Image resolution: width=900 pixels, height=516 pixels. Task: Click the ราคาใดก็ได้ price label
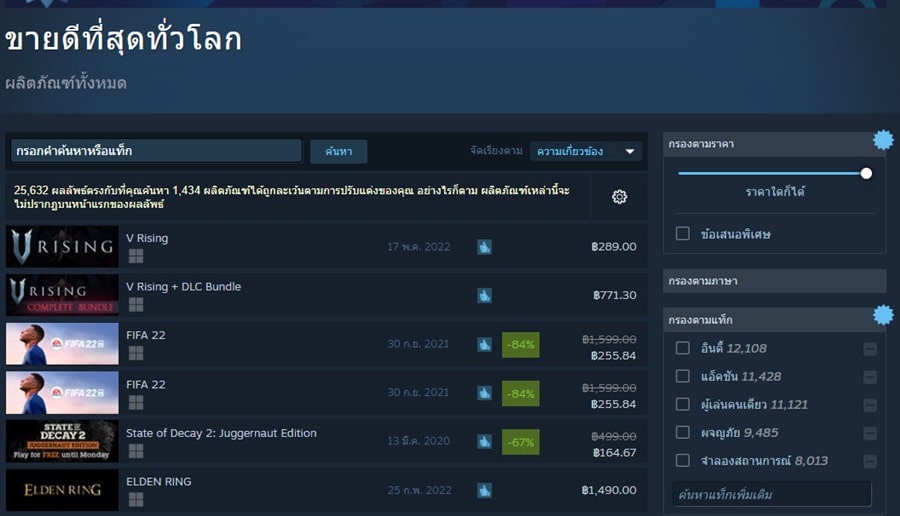pyautogui.click(x=775, y=192)
